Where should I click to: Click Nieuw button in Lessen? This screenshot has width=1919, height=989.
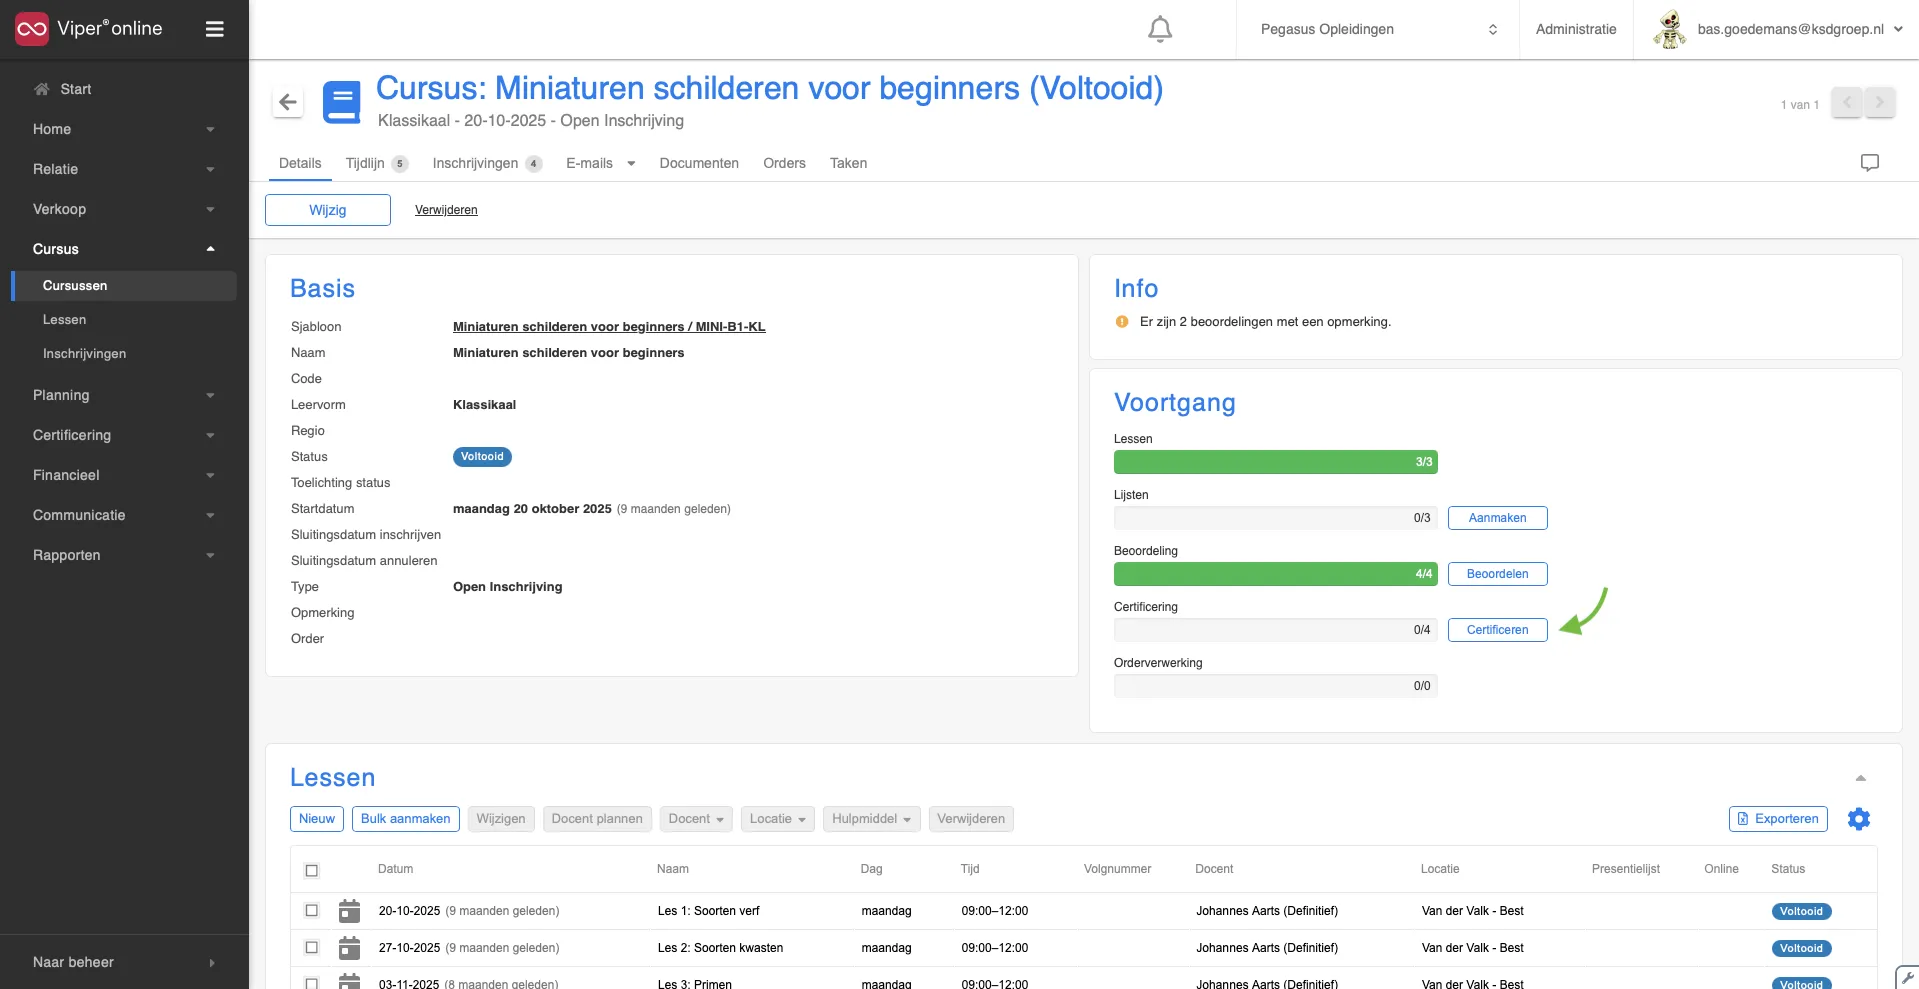(317, 819)
